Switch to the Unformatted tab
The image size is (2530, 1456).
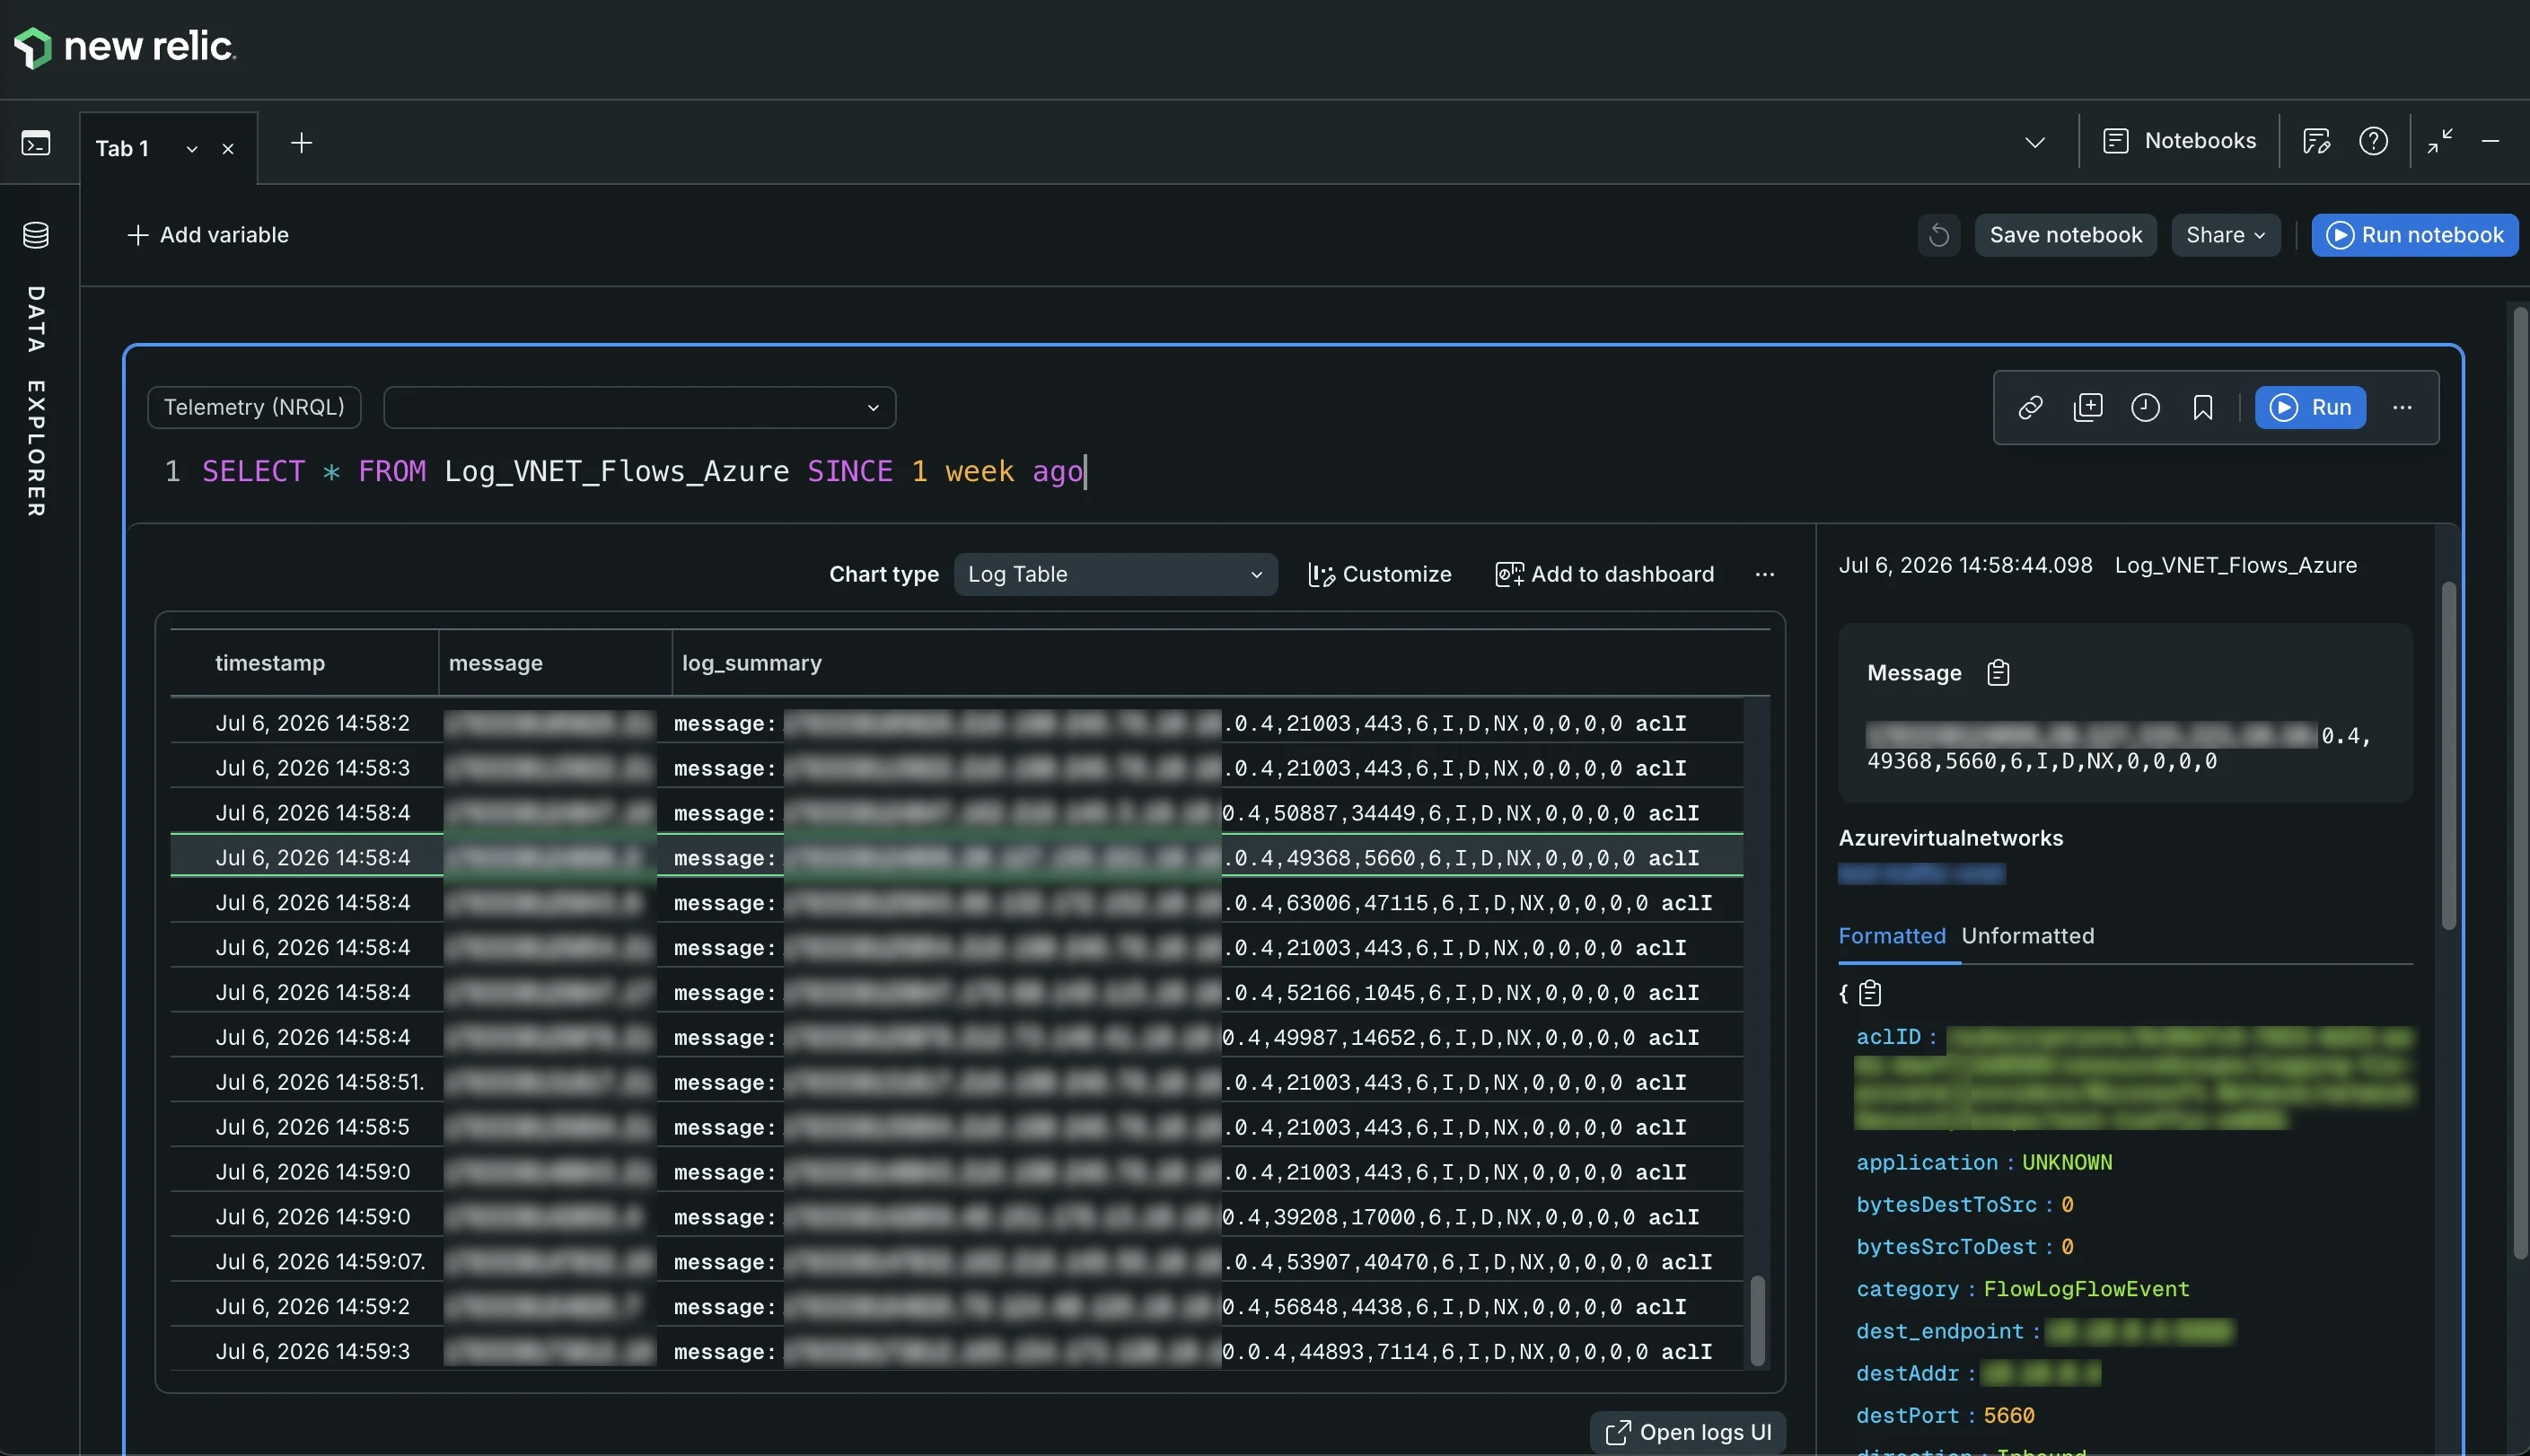[x=2027, y=936]
